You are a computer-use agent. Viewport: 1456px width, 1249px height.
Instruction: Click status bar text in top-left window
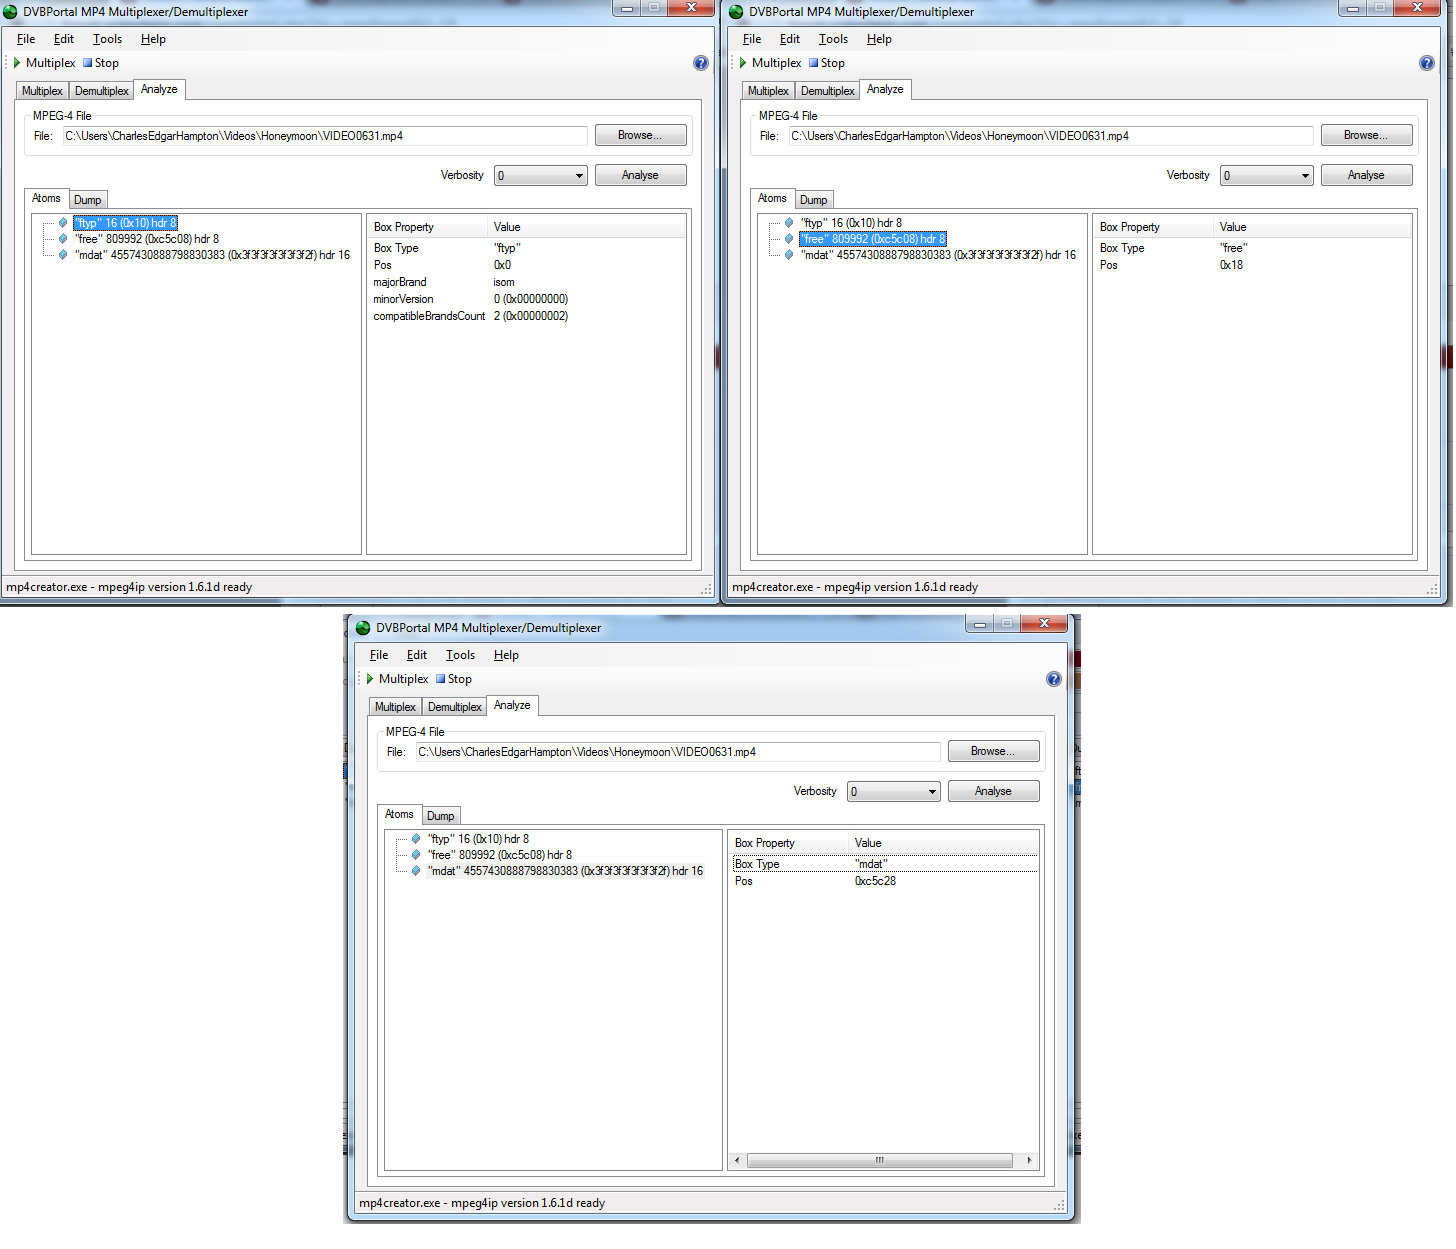[129, 587]
